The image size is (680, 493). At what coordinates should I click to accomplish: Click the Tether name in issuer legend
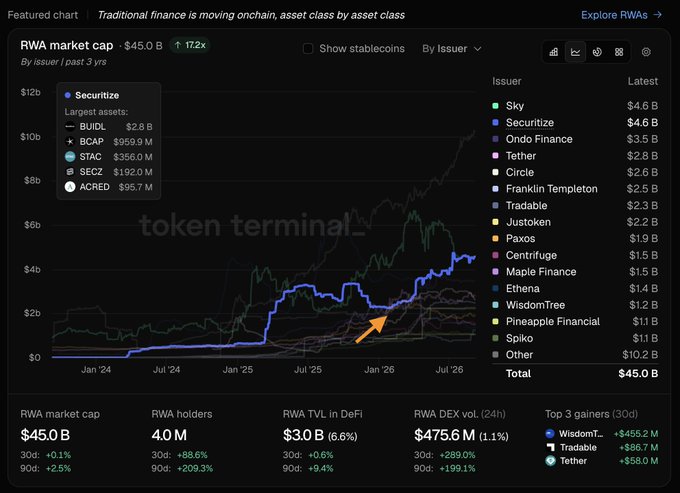(521, 155)
